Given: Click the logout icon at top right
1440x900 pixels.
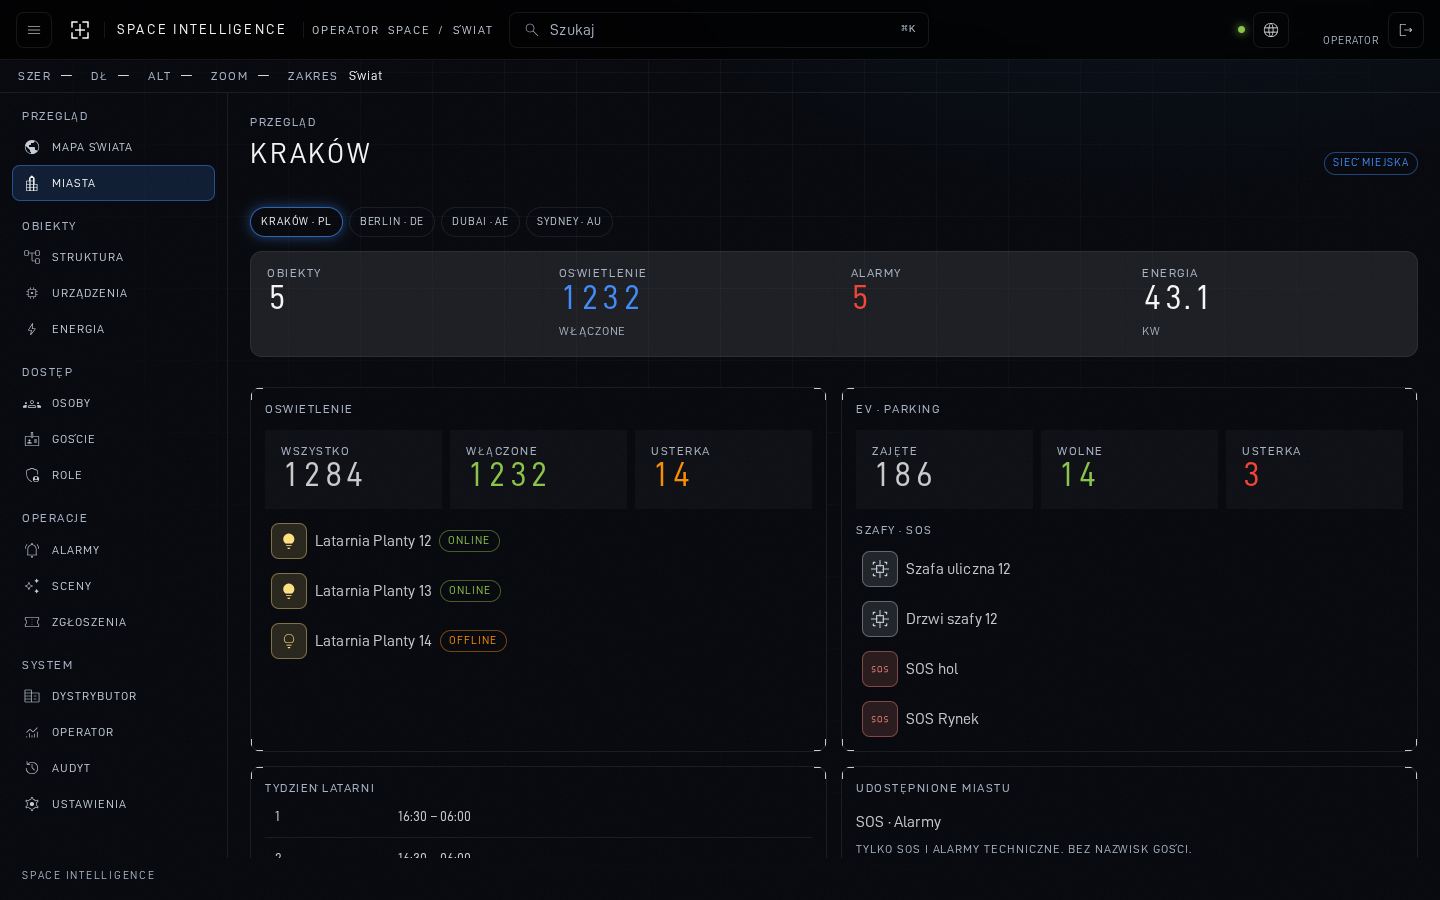Looking at the screenshot, I should (1406, 30).
